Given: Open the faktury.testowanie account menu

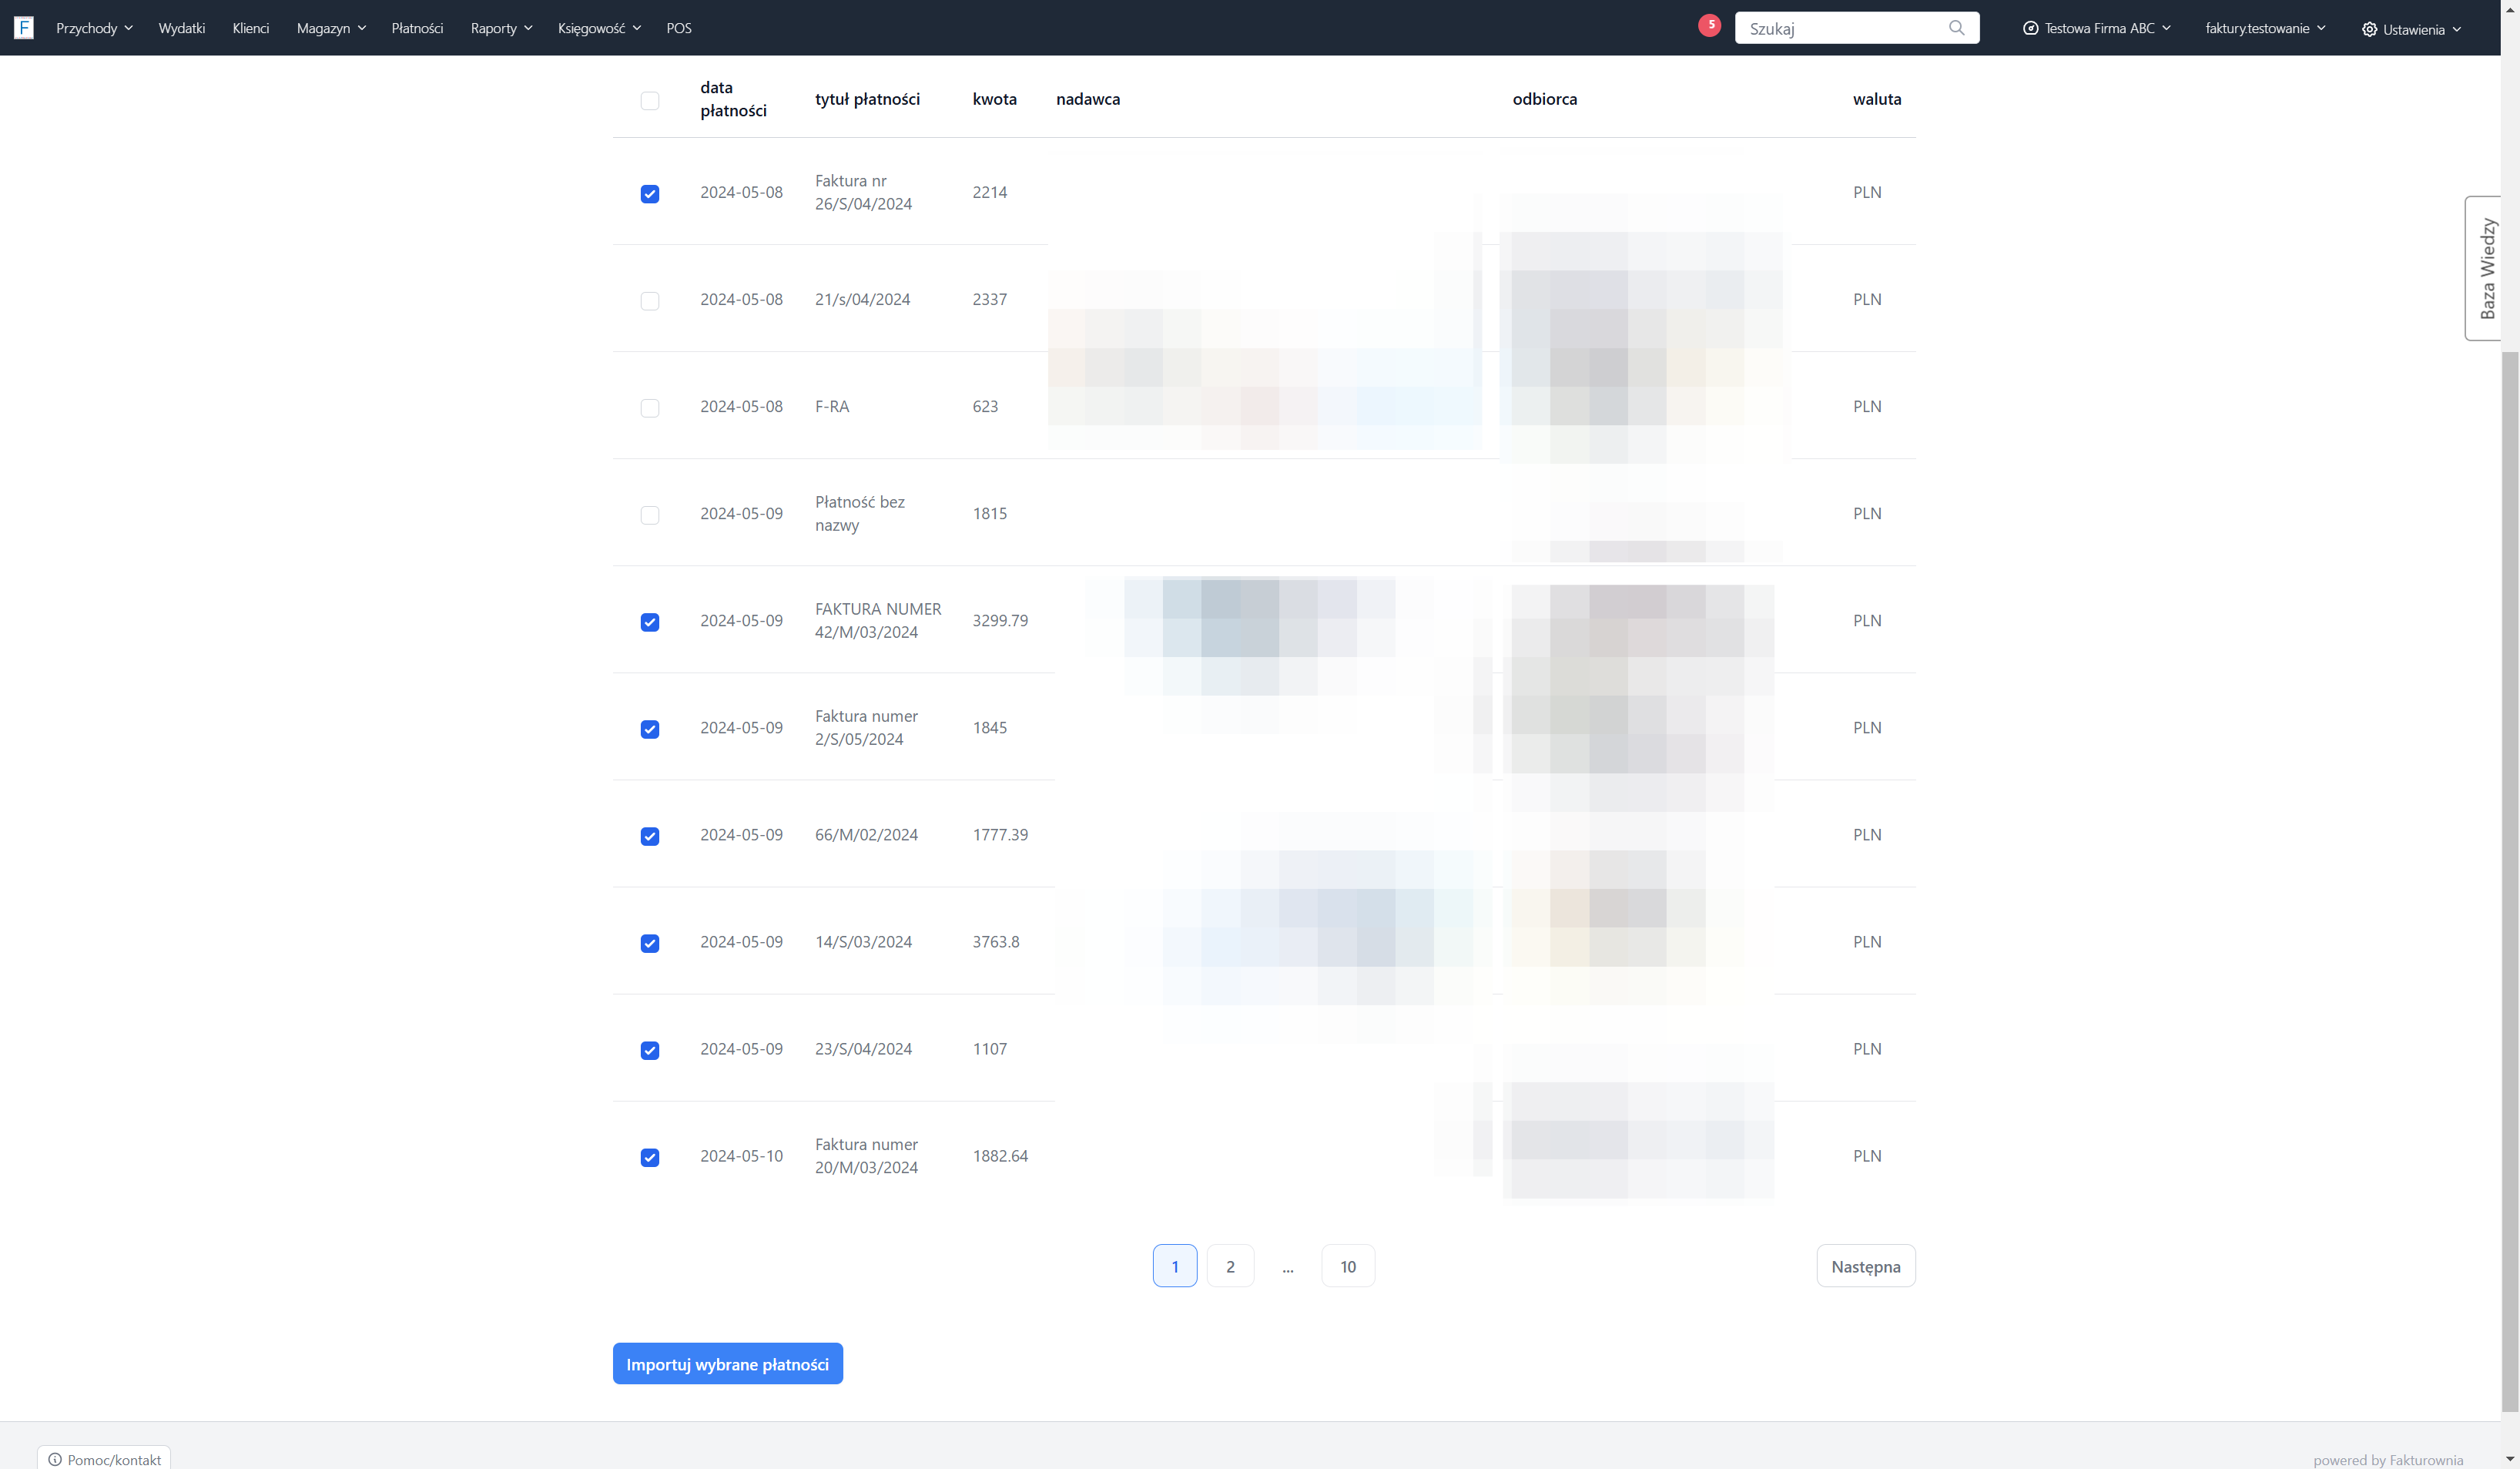Looking at the screenshot, I should click(x=2265, y=28).
